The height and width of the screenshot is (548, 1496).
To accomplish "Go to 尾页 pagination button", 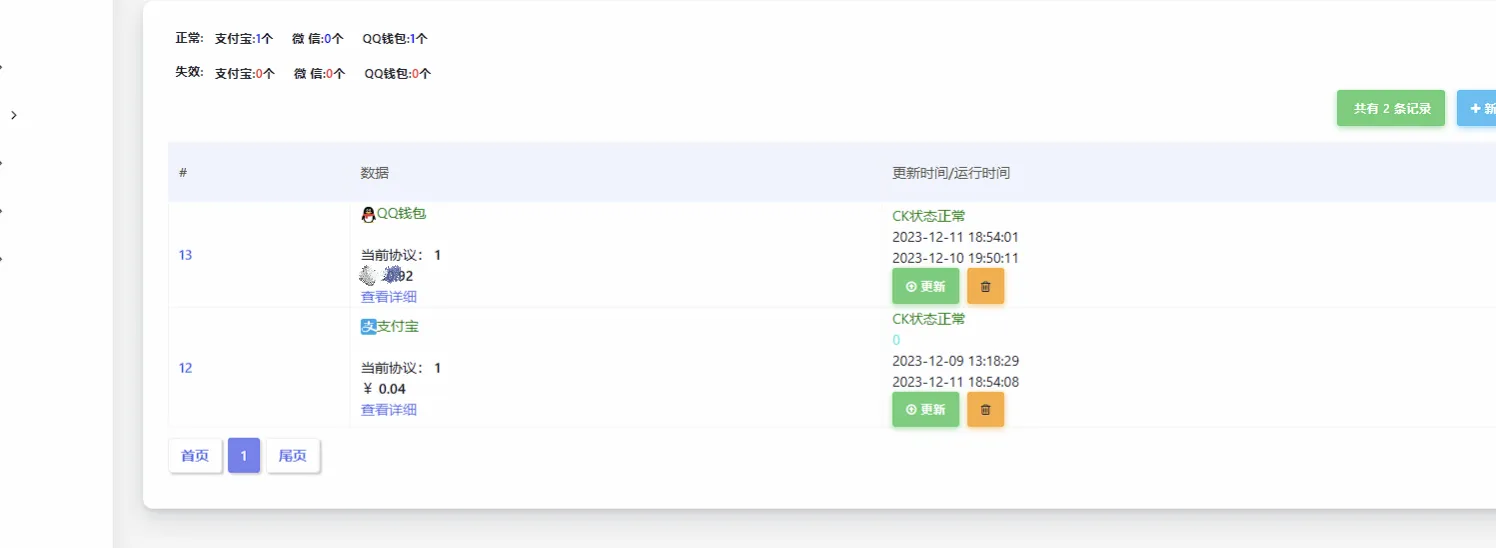I will [293, 456].
